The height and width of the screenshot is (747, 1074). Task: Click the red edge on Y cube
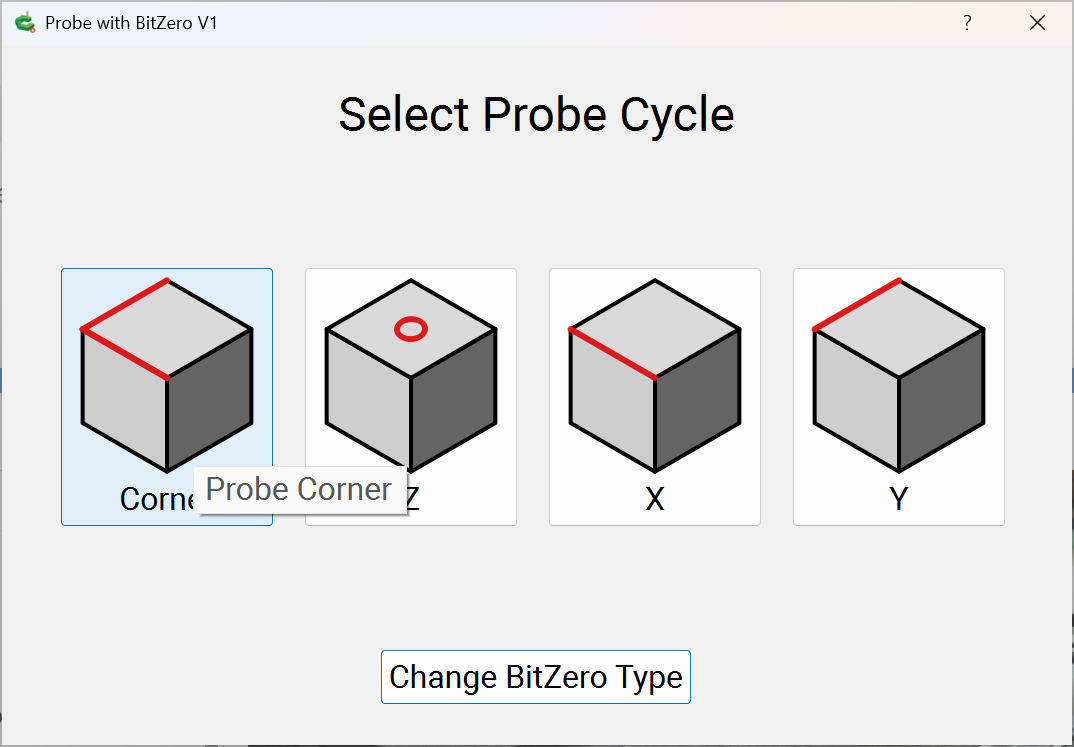(x=856, y=304)
